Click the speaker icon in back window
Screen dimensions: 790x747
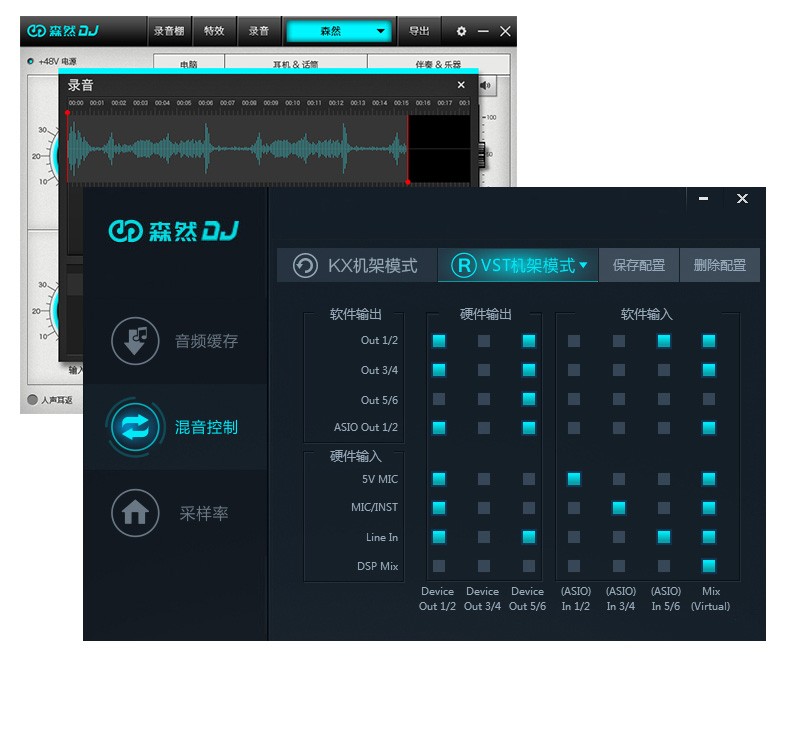[486, 85]
